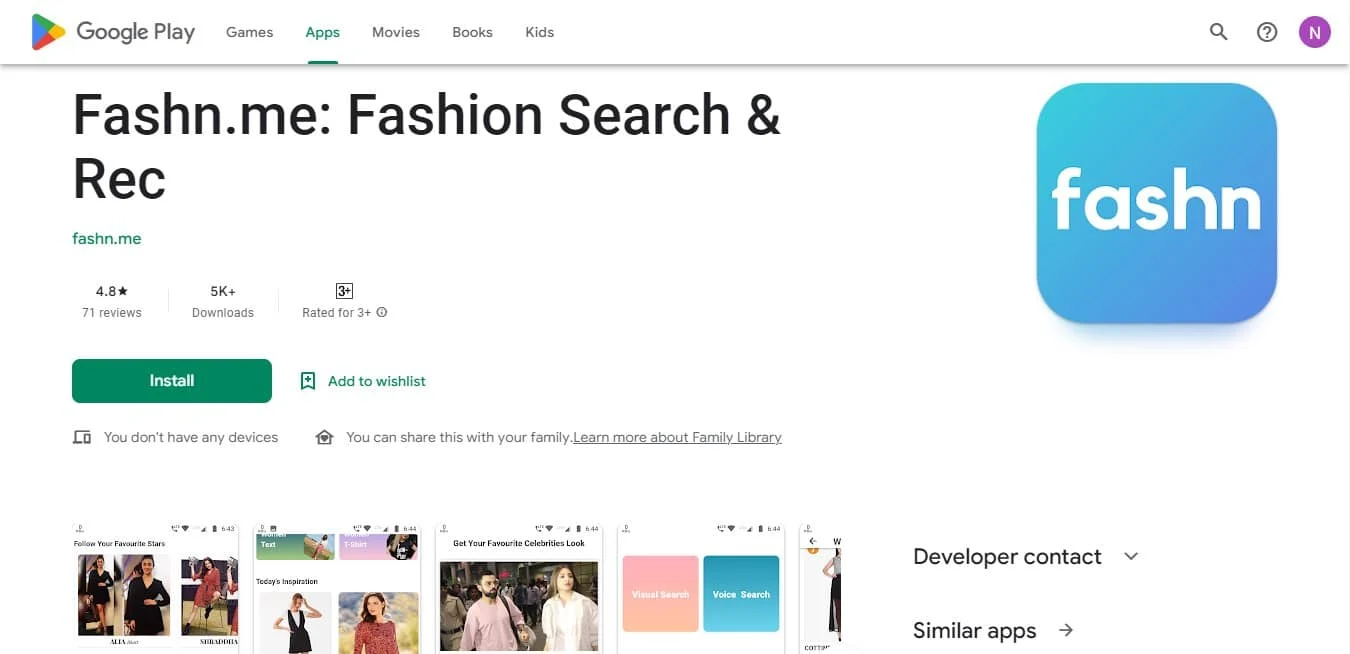Screen dimensions: 1350x654
Task: Open the help question mark icon
Action: coord(1267,32)
